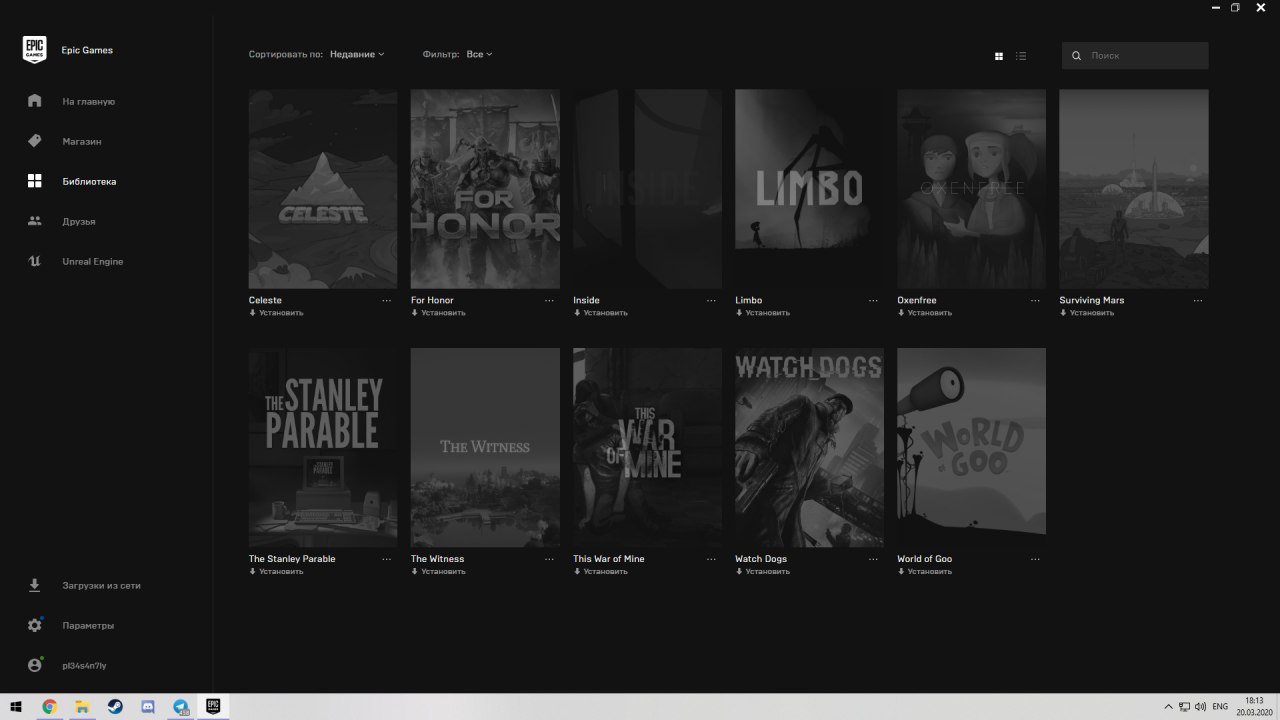Open Unreal Engine menu label
The width and height of the screenshot is (1280, 720).
pyautogui.click(x=93, y=262)
